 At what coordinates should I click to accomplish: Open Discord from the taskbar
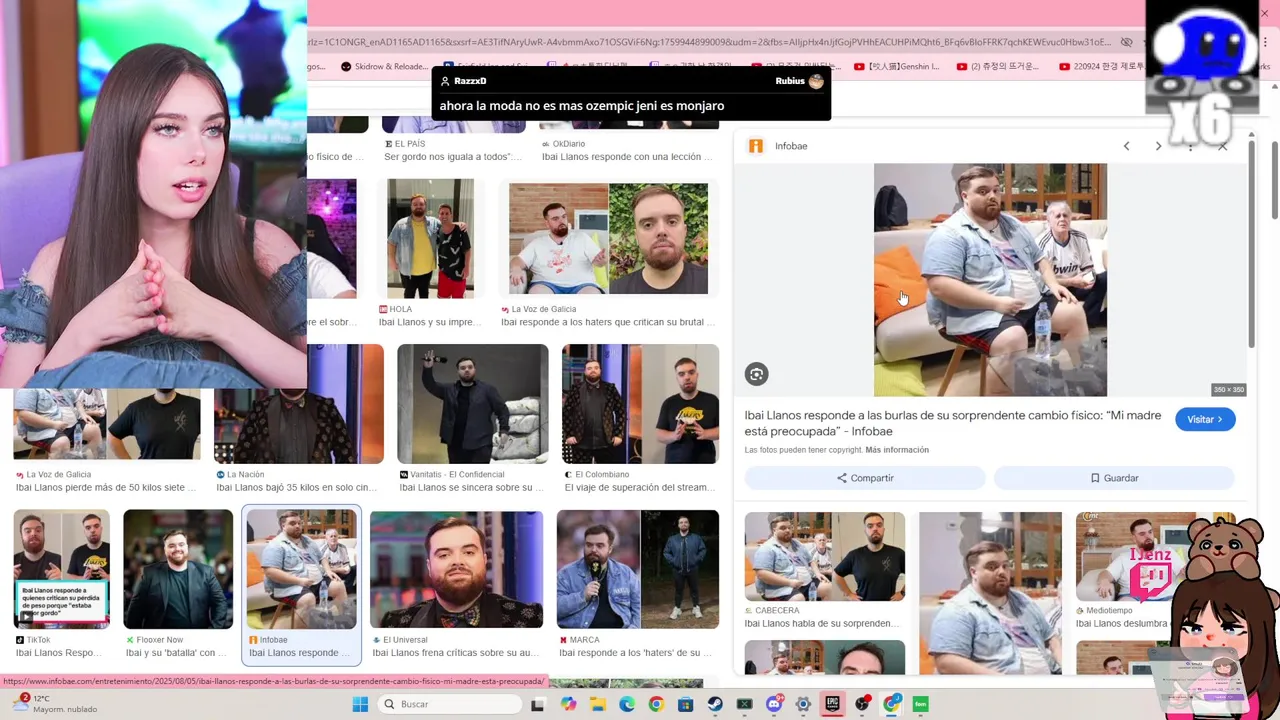(774, 704)
